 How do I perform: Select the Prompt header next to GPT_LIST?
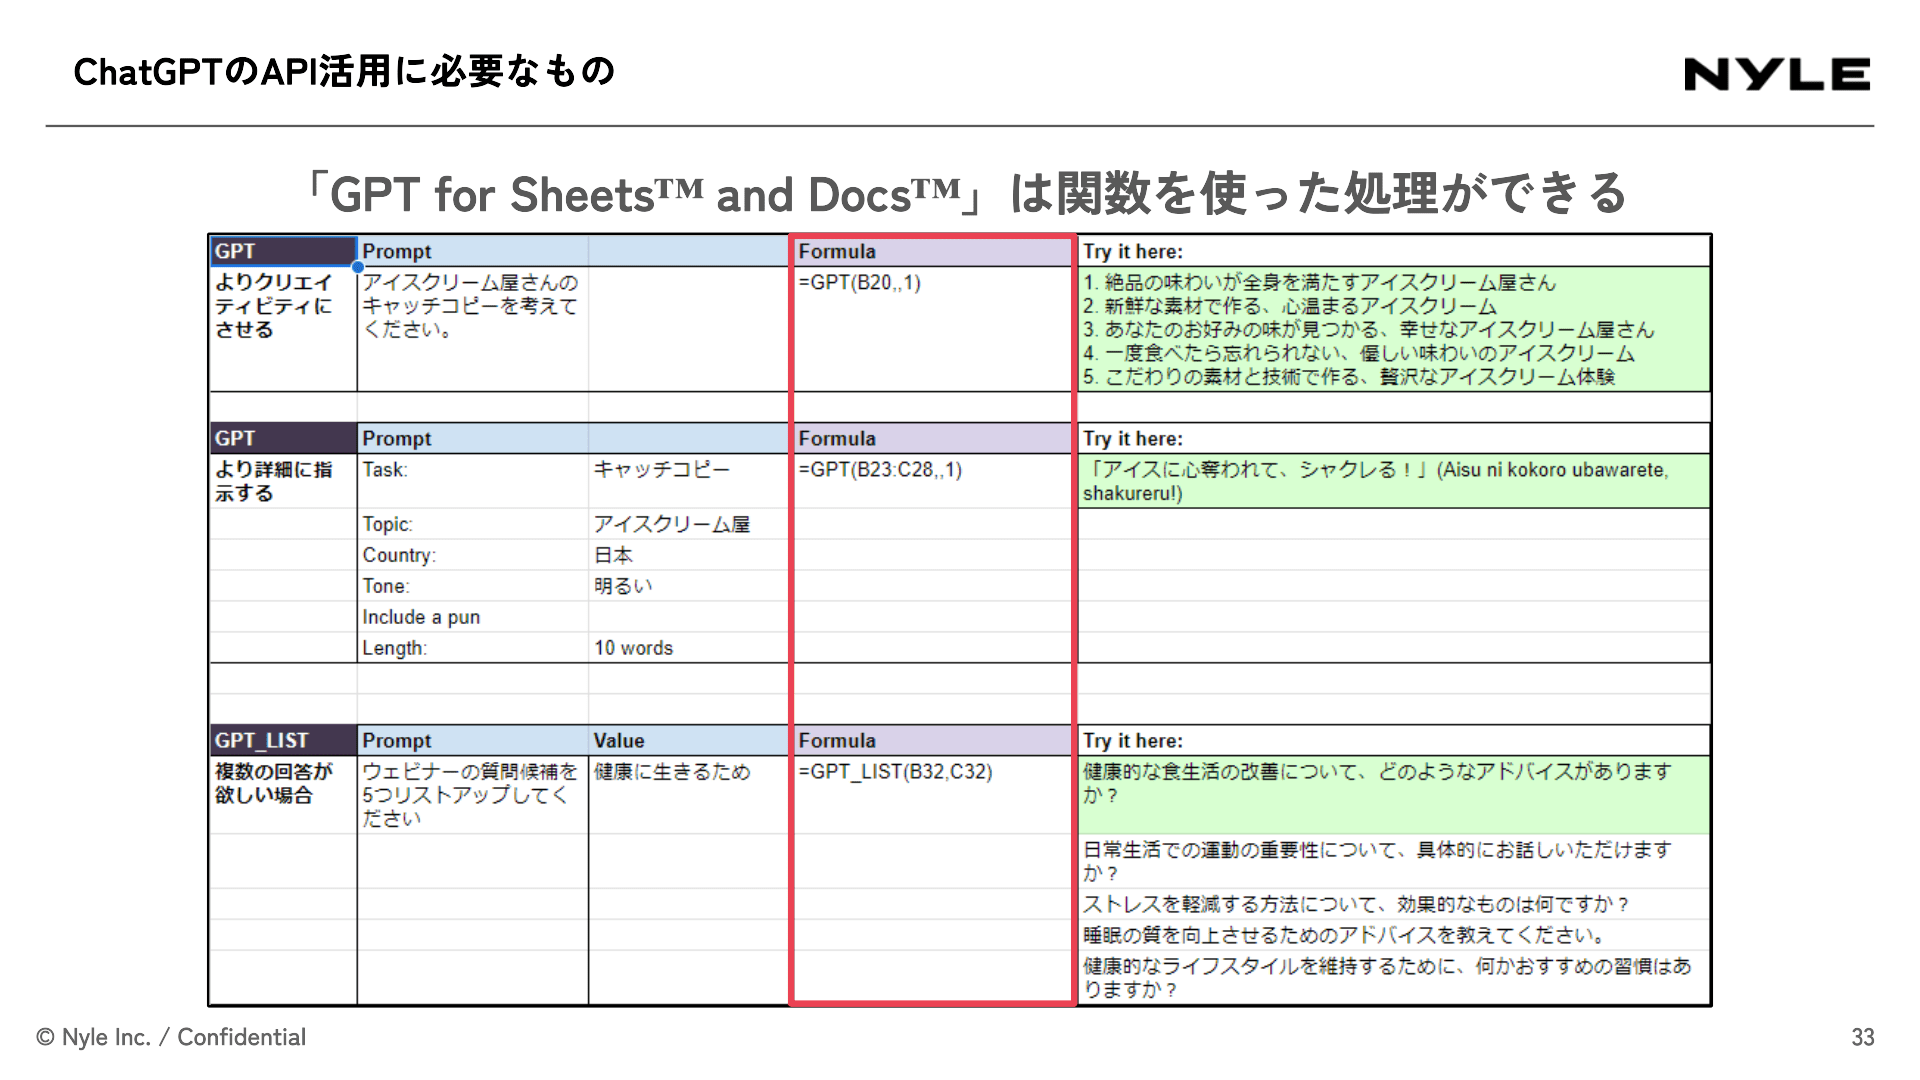(473, 740)
